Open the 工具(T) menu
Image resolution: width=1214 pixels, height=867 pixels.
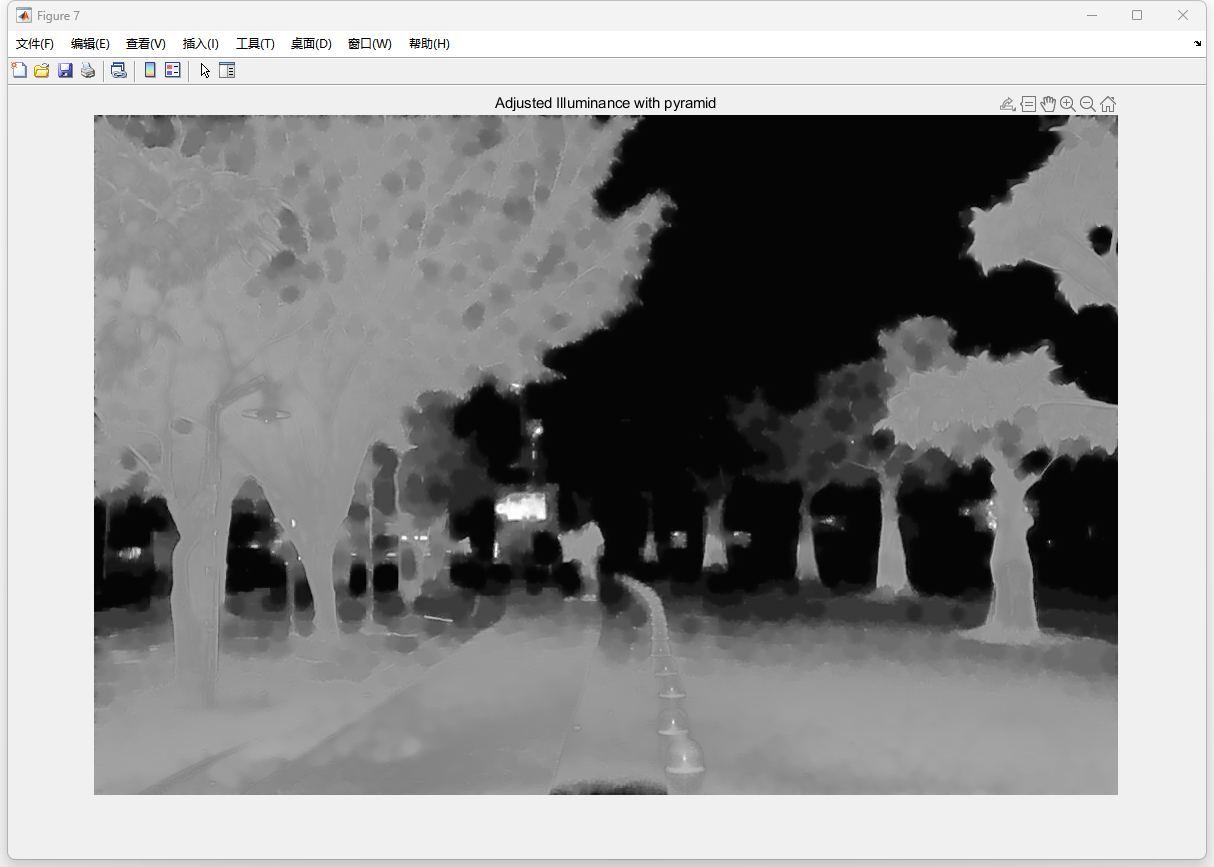tap(255, 44)
